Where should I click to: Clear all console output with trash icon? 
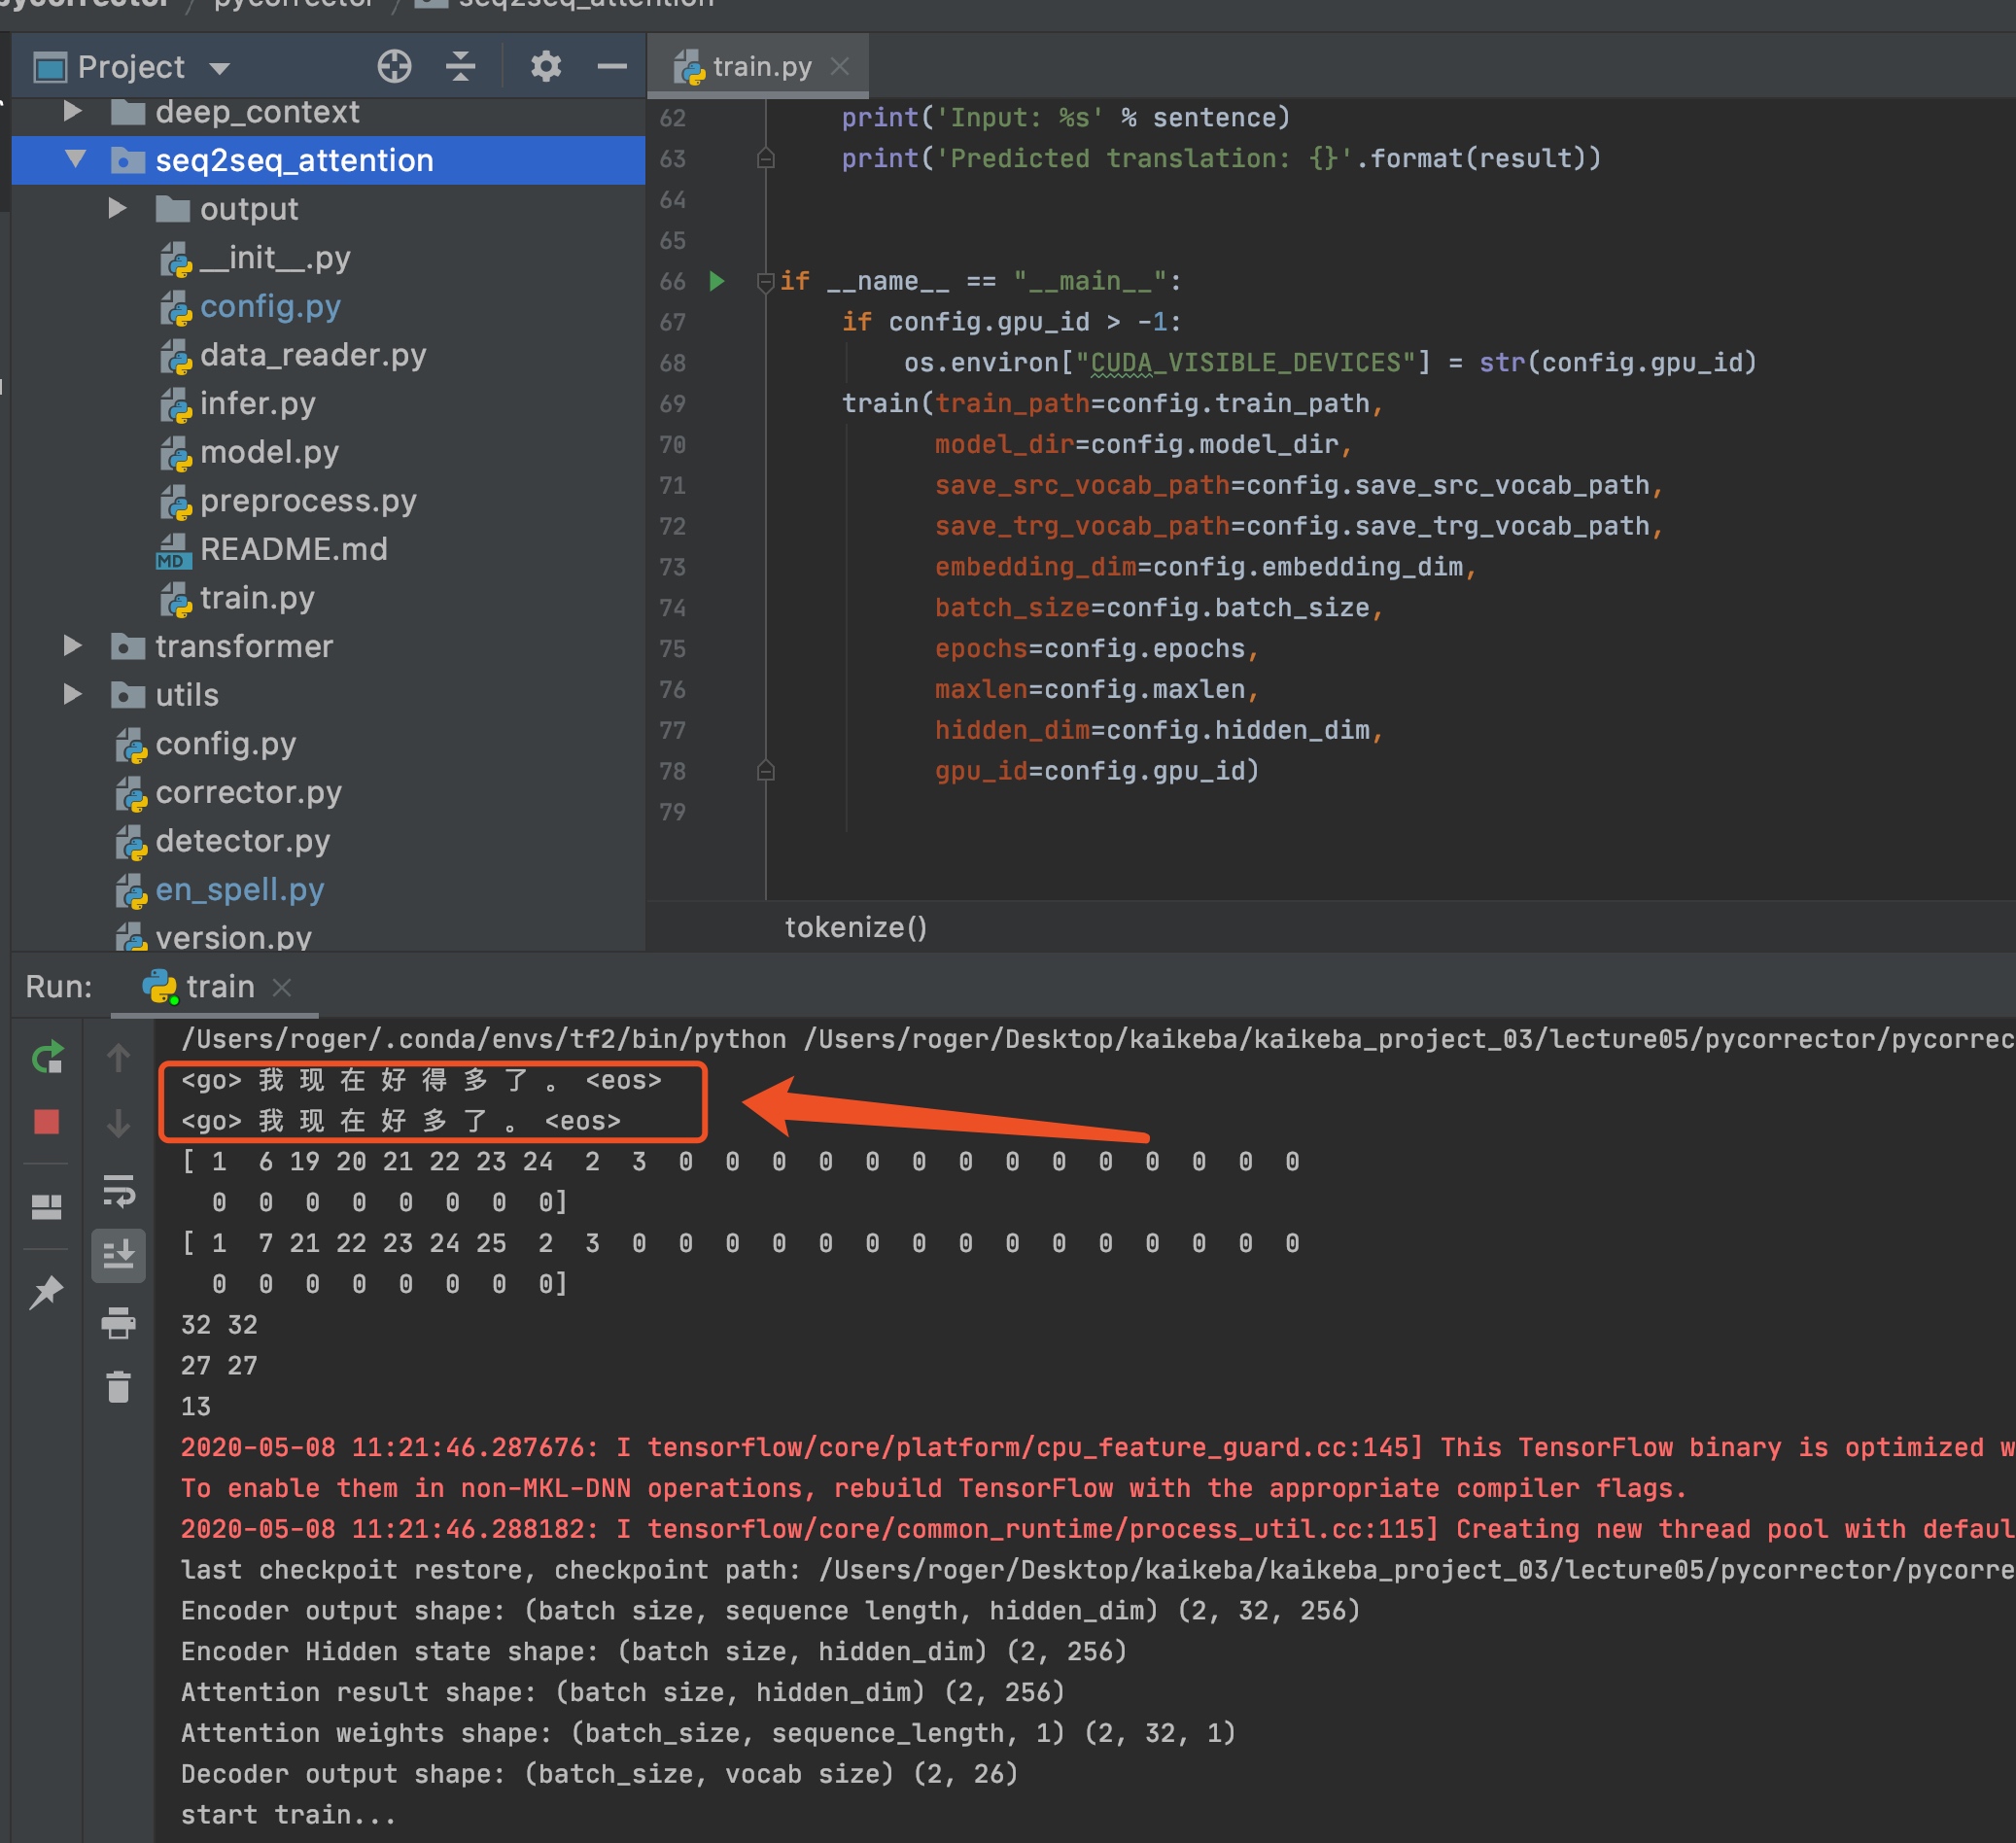(x=118, y=1387)
